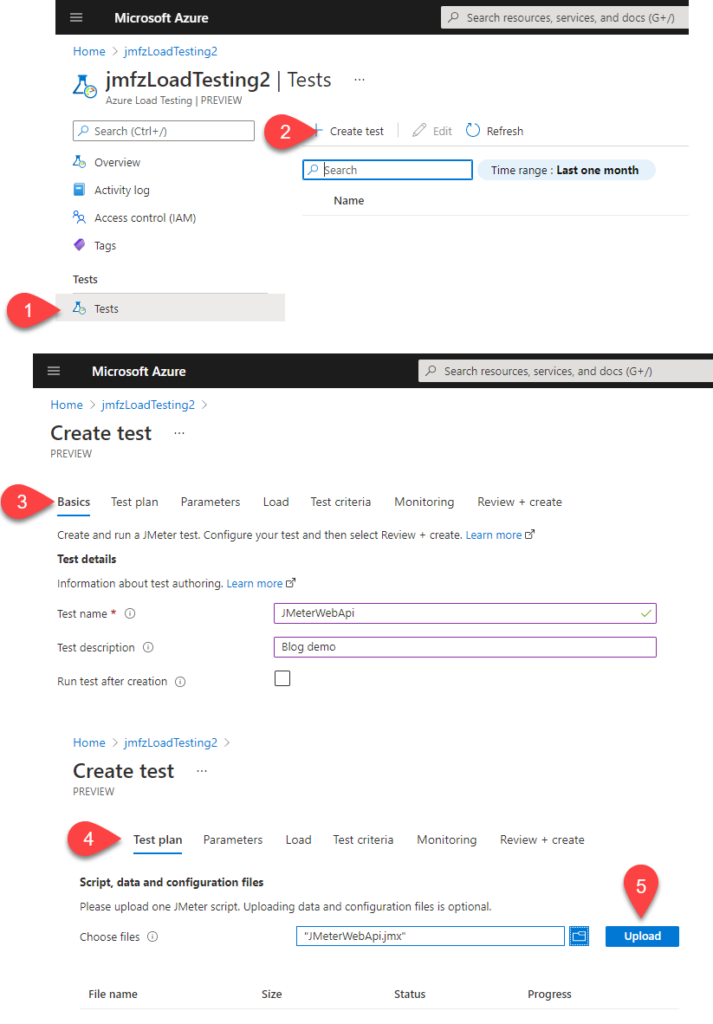This screenshot has height=1024, width=713.
Task: Select the Tests flask icon in sidebar
Action: [79, 308]
